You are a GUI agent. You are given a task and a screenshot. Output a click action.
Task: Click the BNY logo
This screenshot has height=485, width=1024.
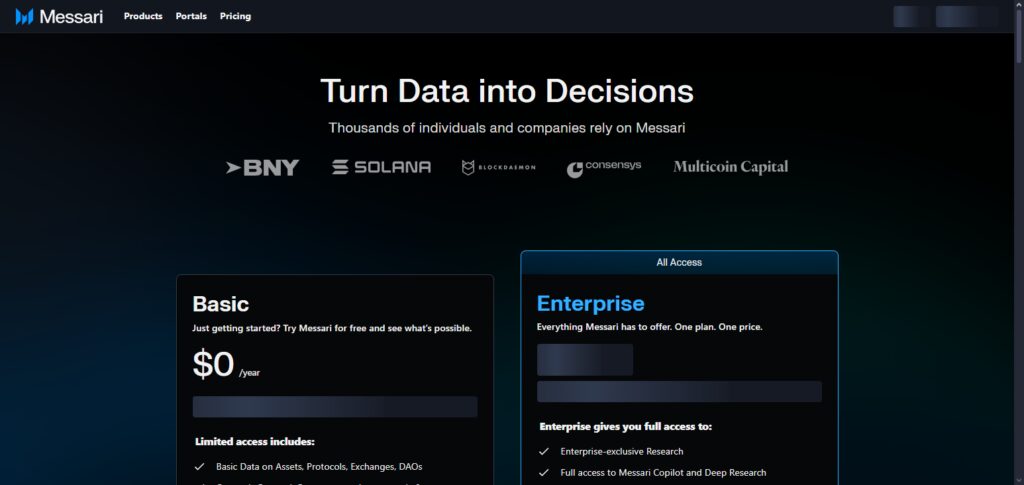click(263, 168)
